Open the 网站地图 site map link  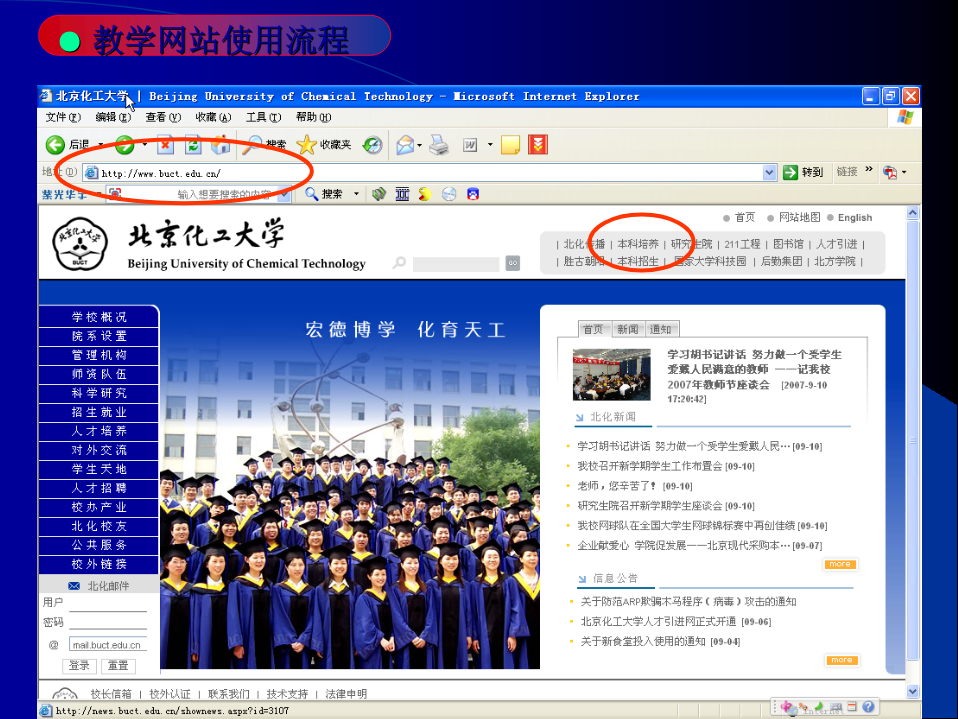point(800,217)
